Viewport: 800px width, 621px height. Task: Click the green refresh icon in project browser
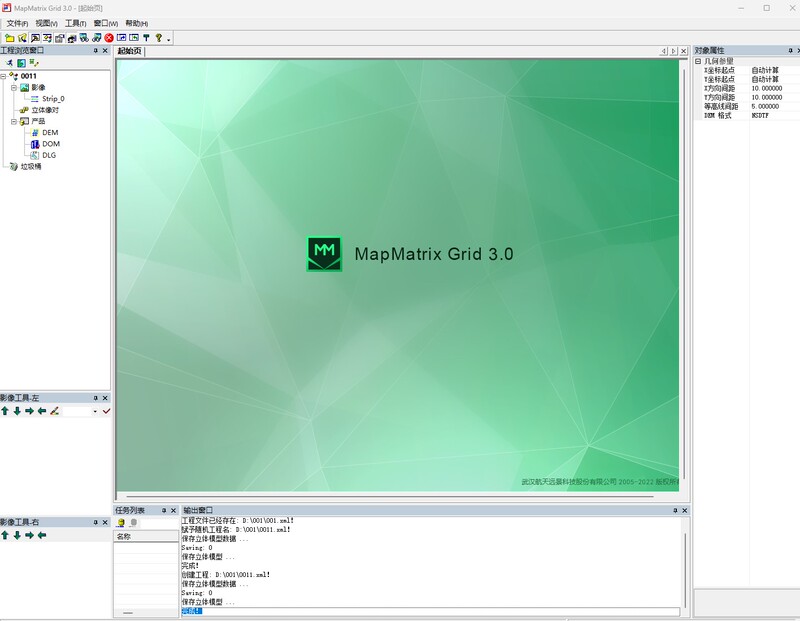point(21,63)
